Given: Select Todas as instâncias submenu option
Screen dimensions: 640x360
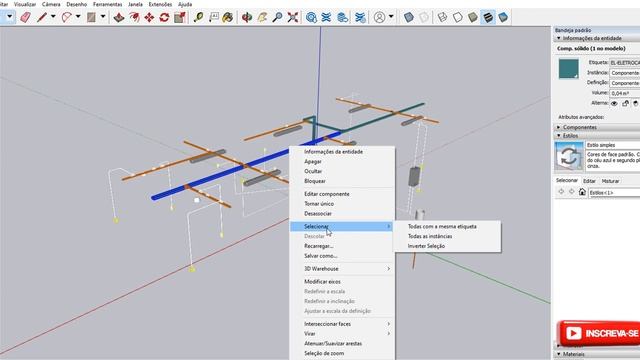Looking at the screenshot, I should (x=430, y=236).
